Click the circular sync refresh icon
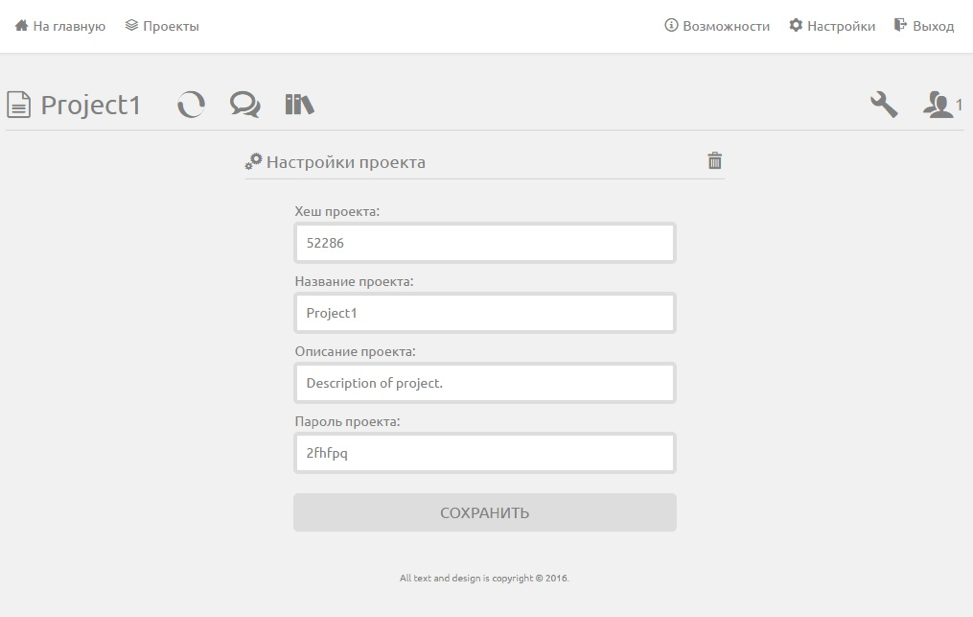Screen dimensions: 973x617 coord(191,104)
